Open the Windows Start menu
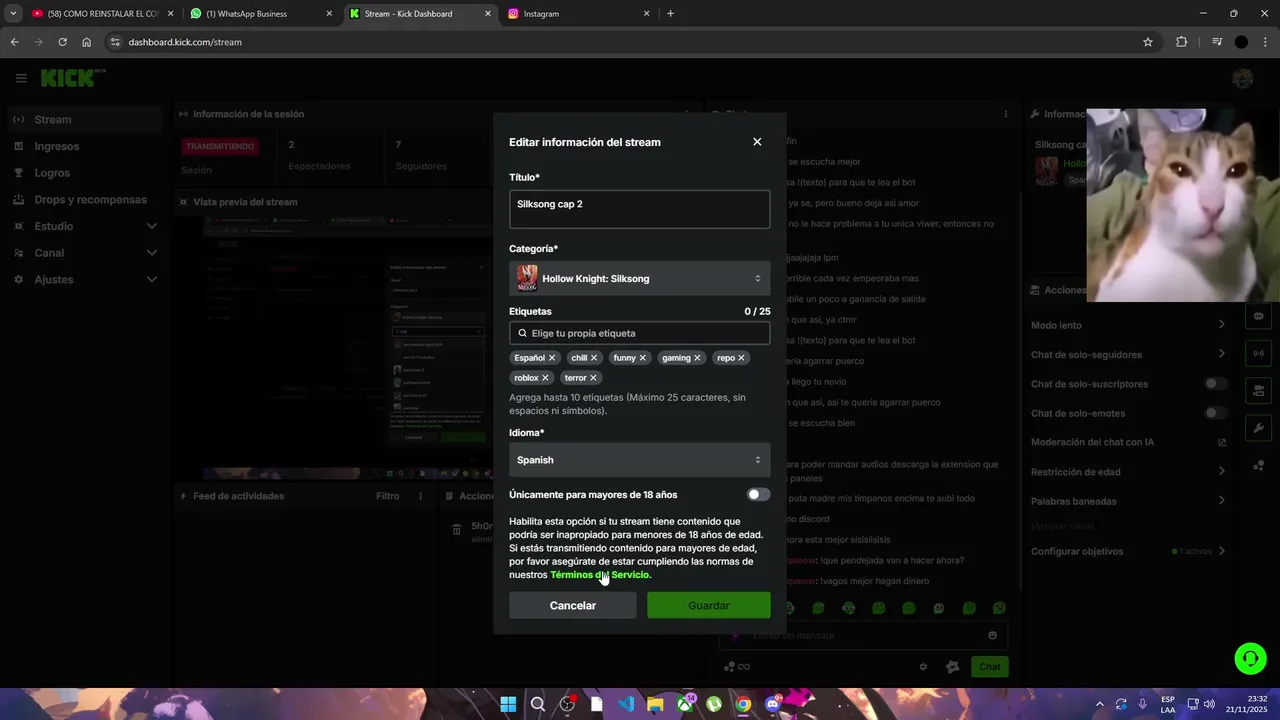Viewport: 1280px width, 720px height. pos(508,704)
